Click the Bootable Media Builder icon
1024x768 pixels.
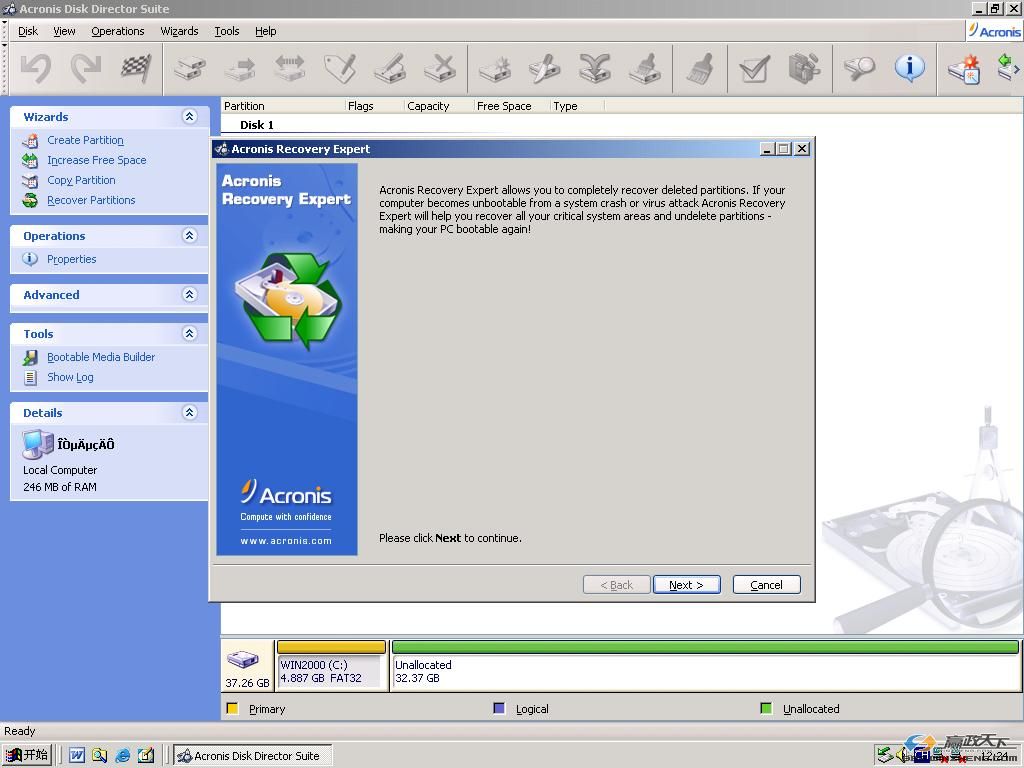coord(30,357)
